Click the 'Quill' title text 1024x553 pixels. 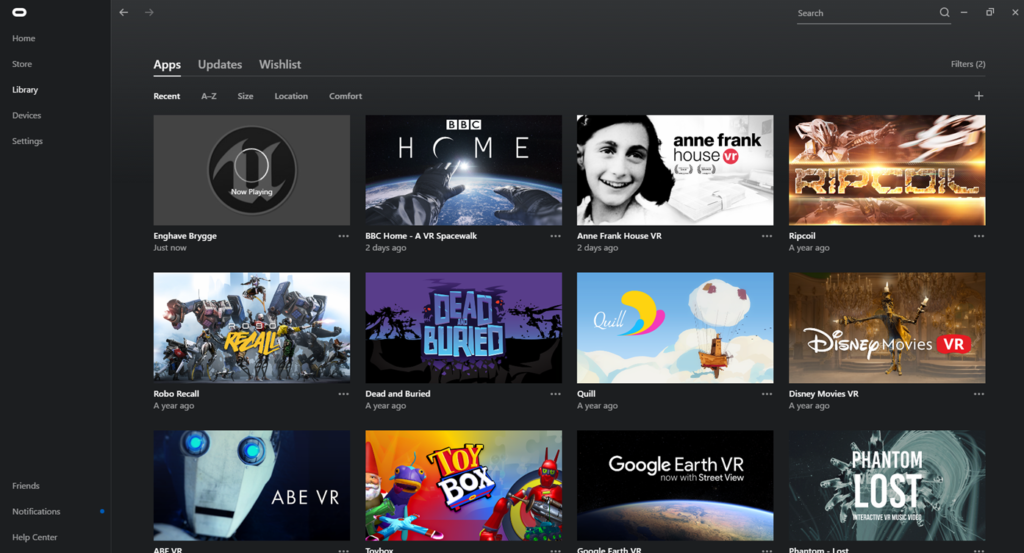coord(586,394)
